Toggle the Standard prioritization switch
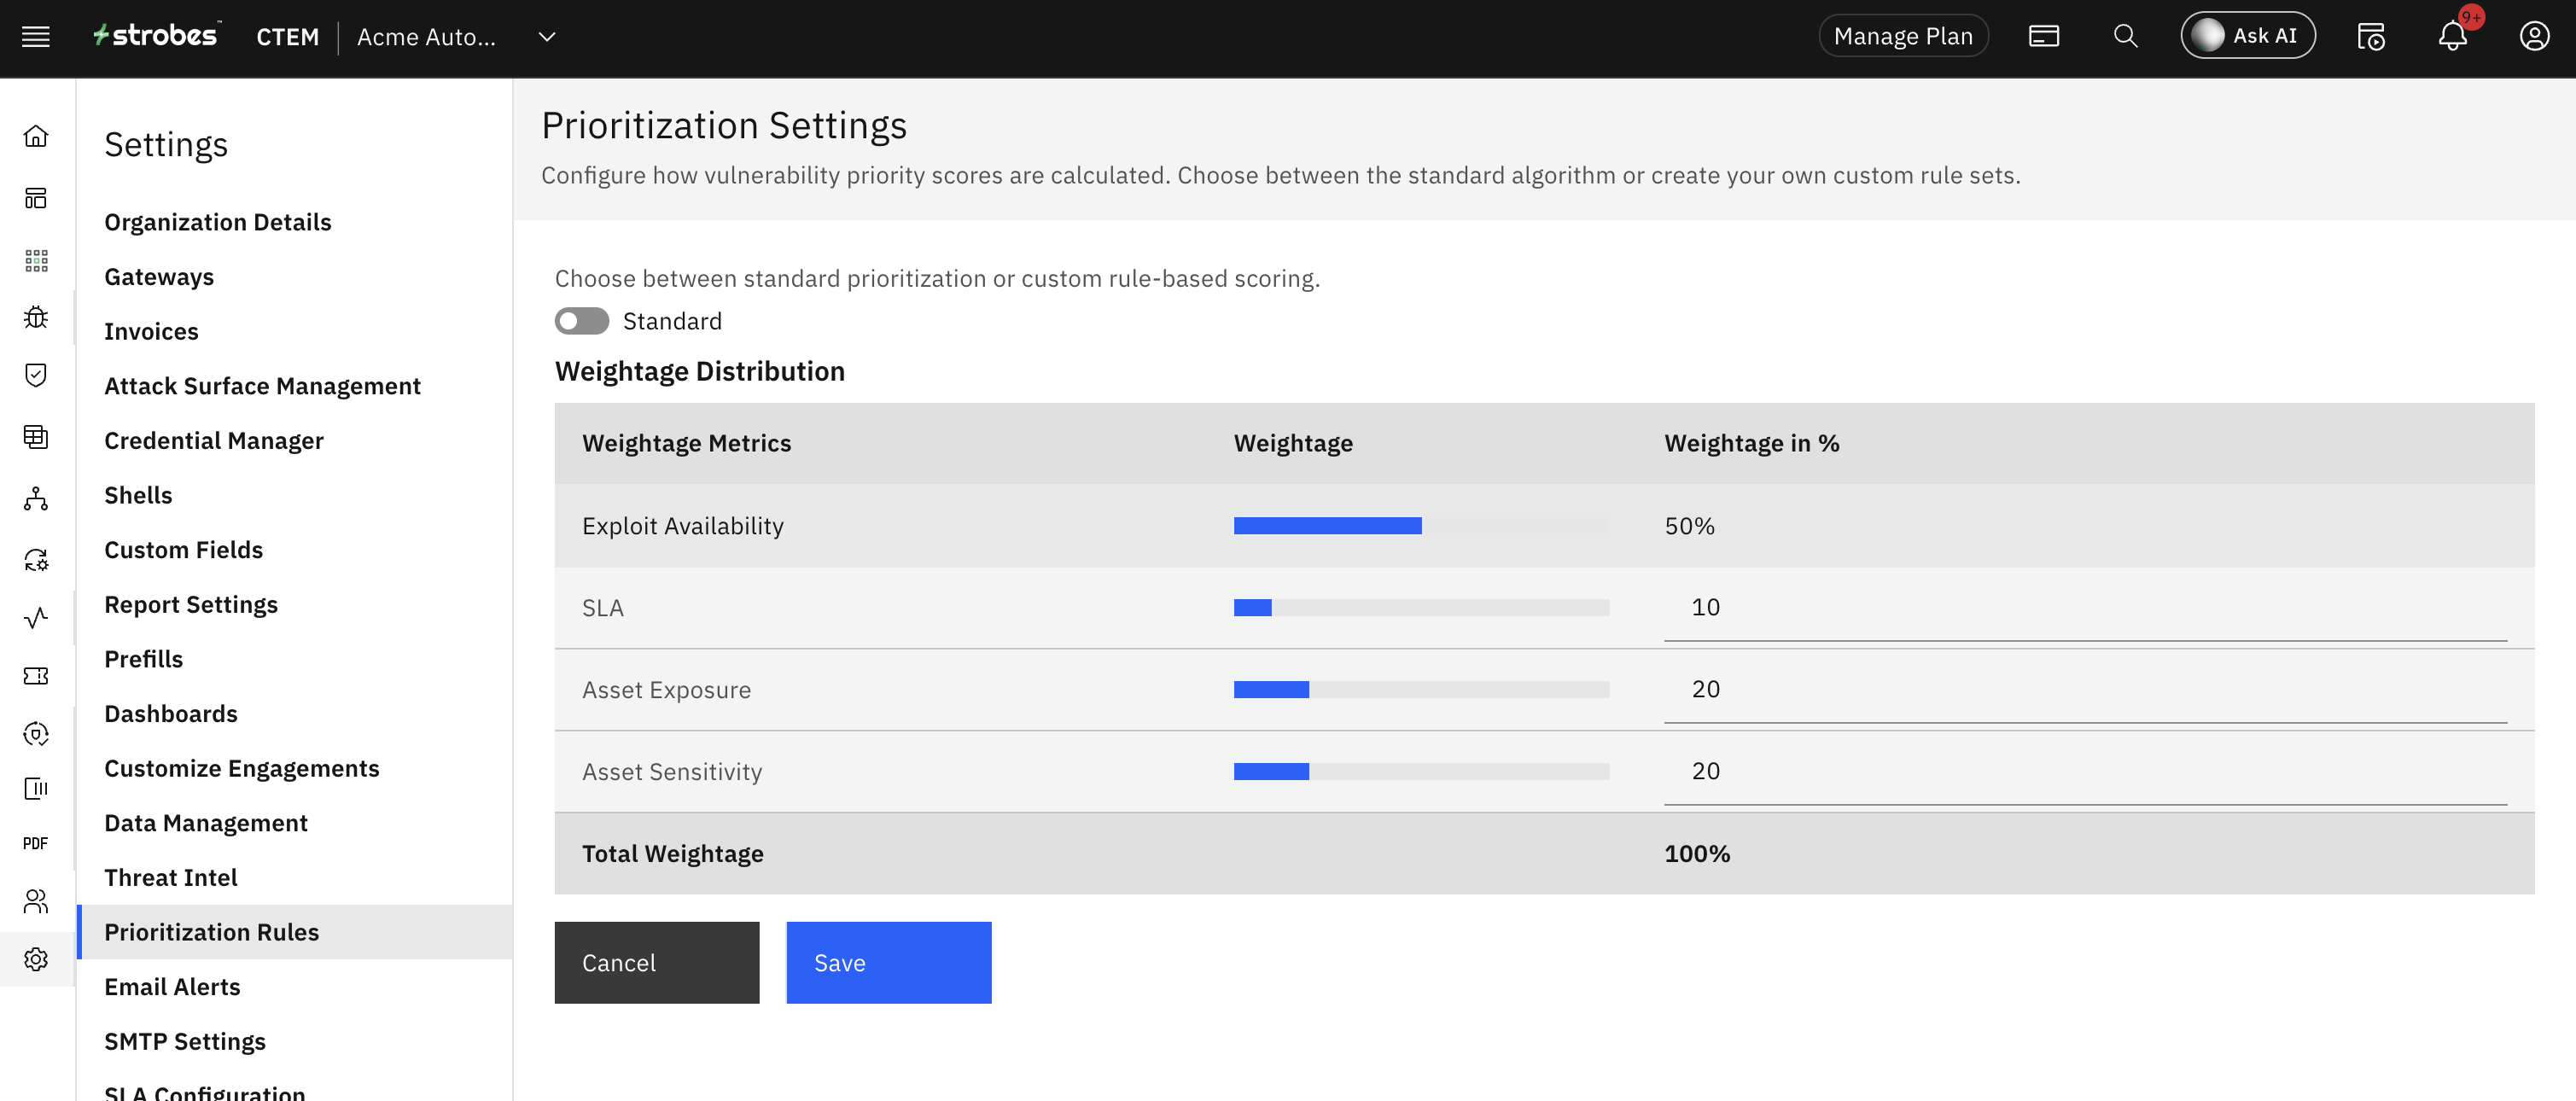The height and width of the screenshot is (1101, 2576). point(581,321)
